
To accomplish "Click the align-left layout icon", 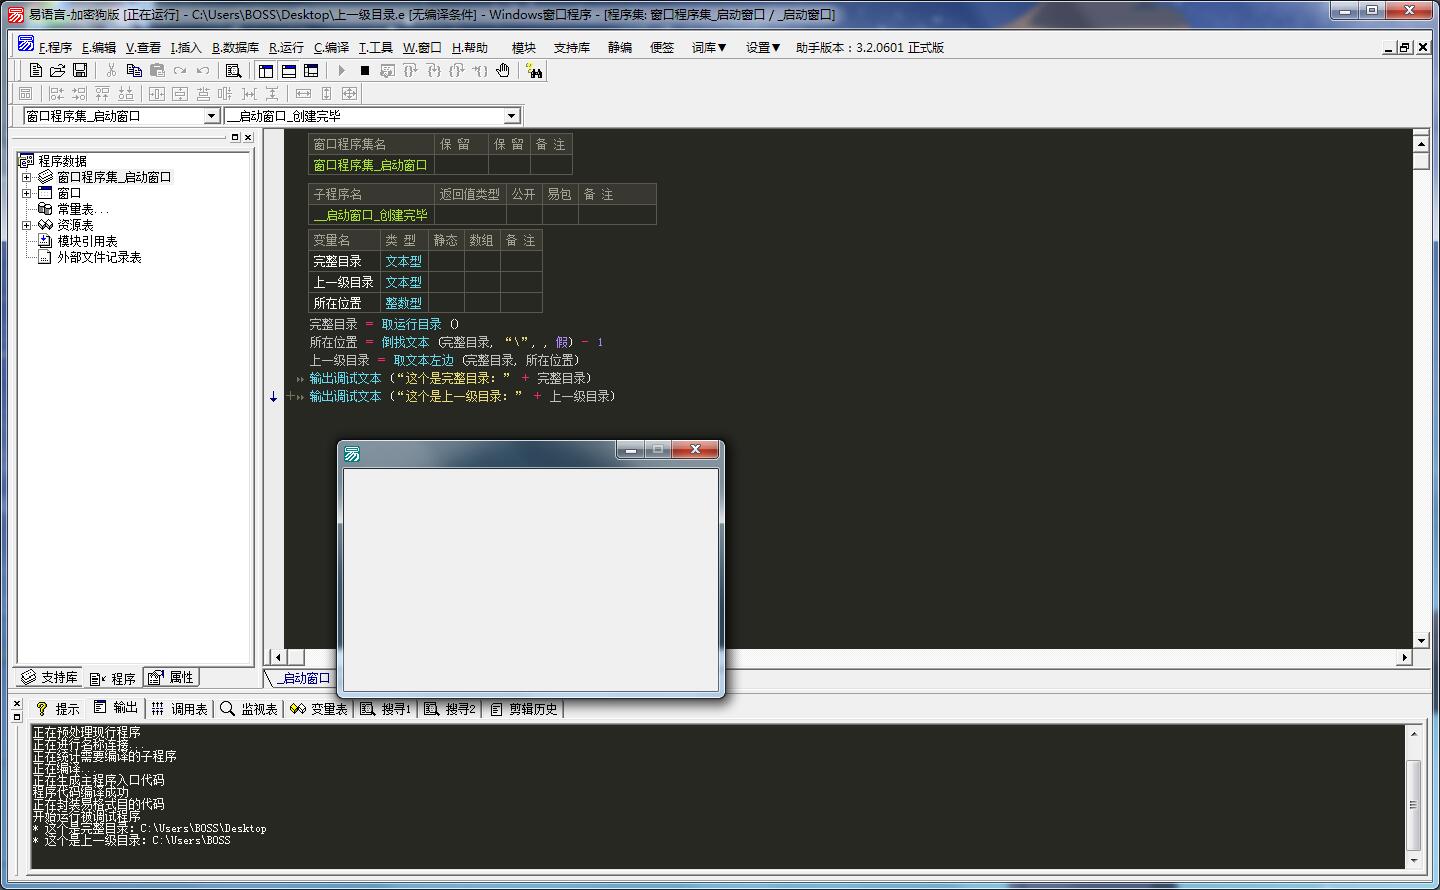I will point(57,93).
